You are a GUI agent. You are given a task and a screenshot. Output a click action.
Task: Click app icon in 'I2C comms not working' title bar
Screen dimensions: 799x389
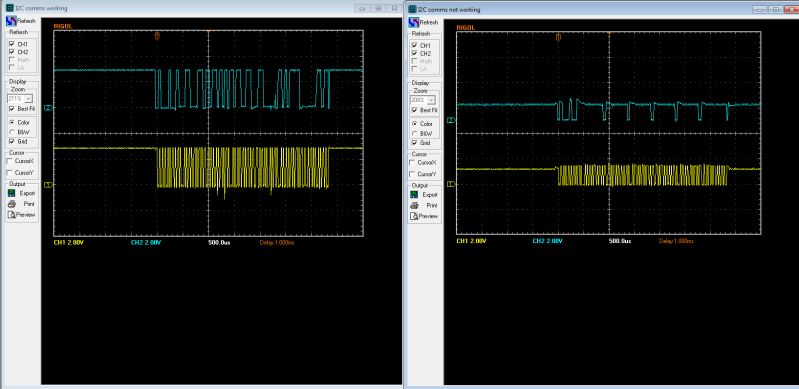413,9
